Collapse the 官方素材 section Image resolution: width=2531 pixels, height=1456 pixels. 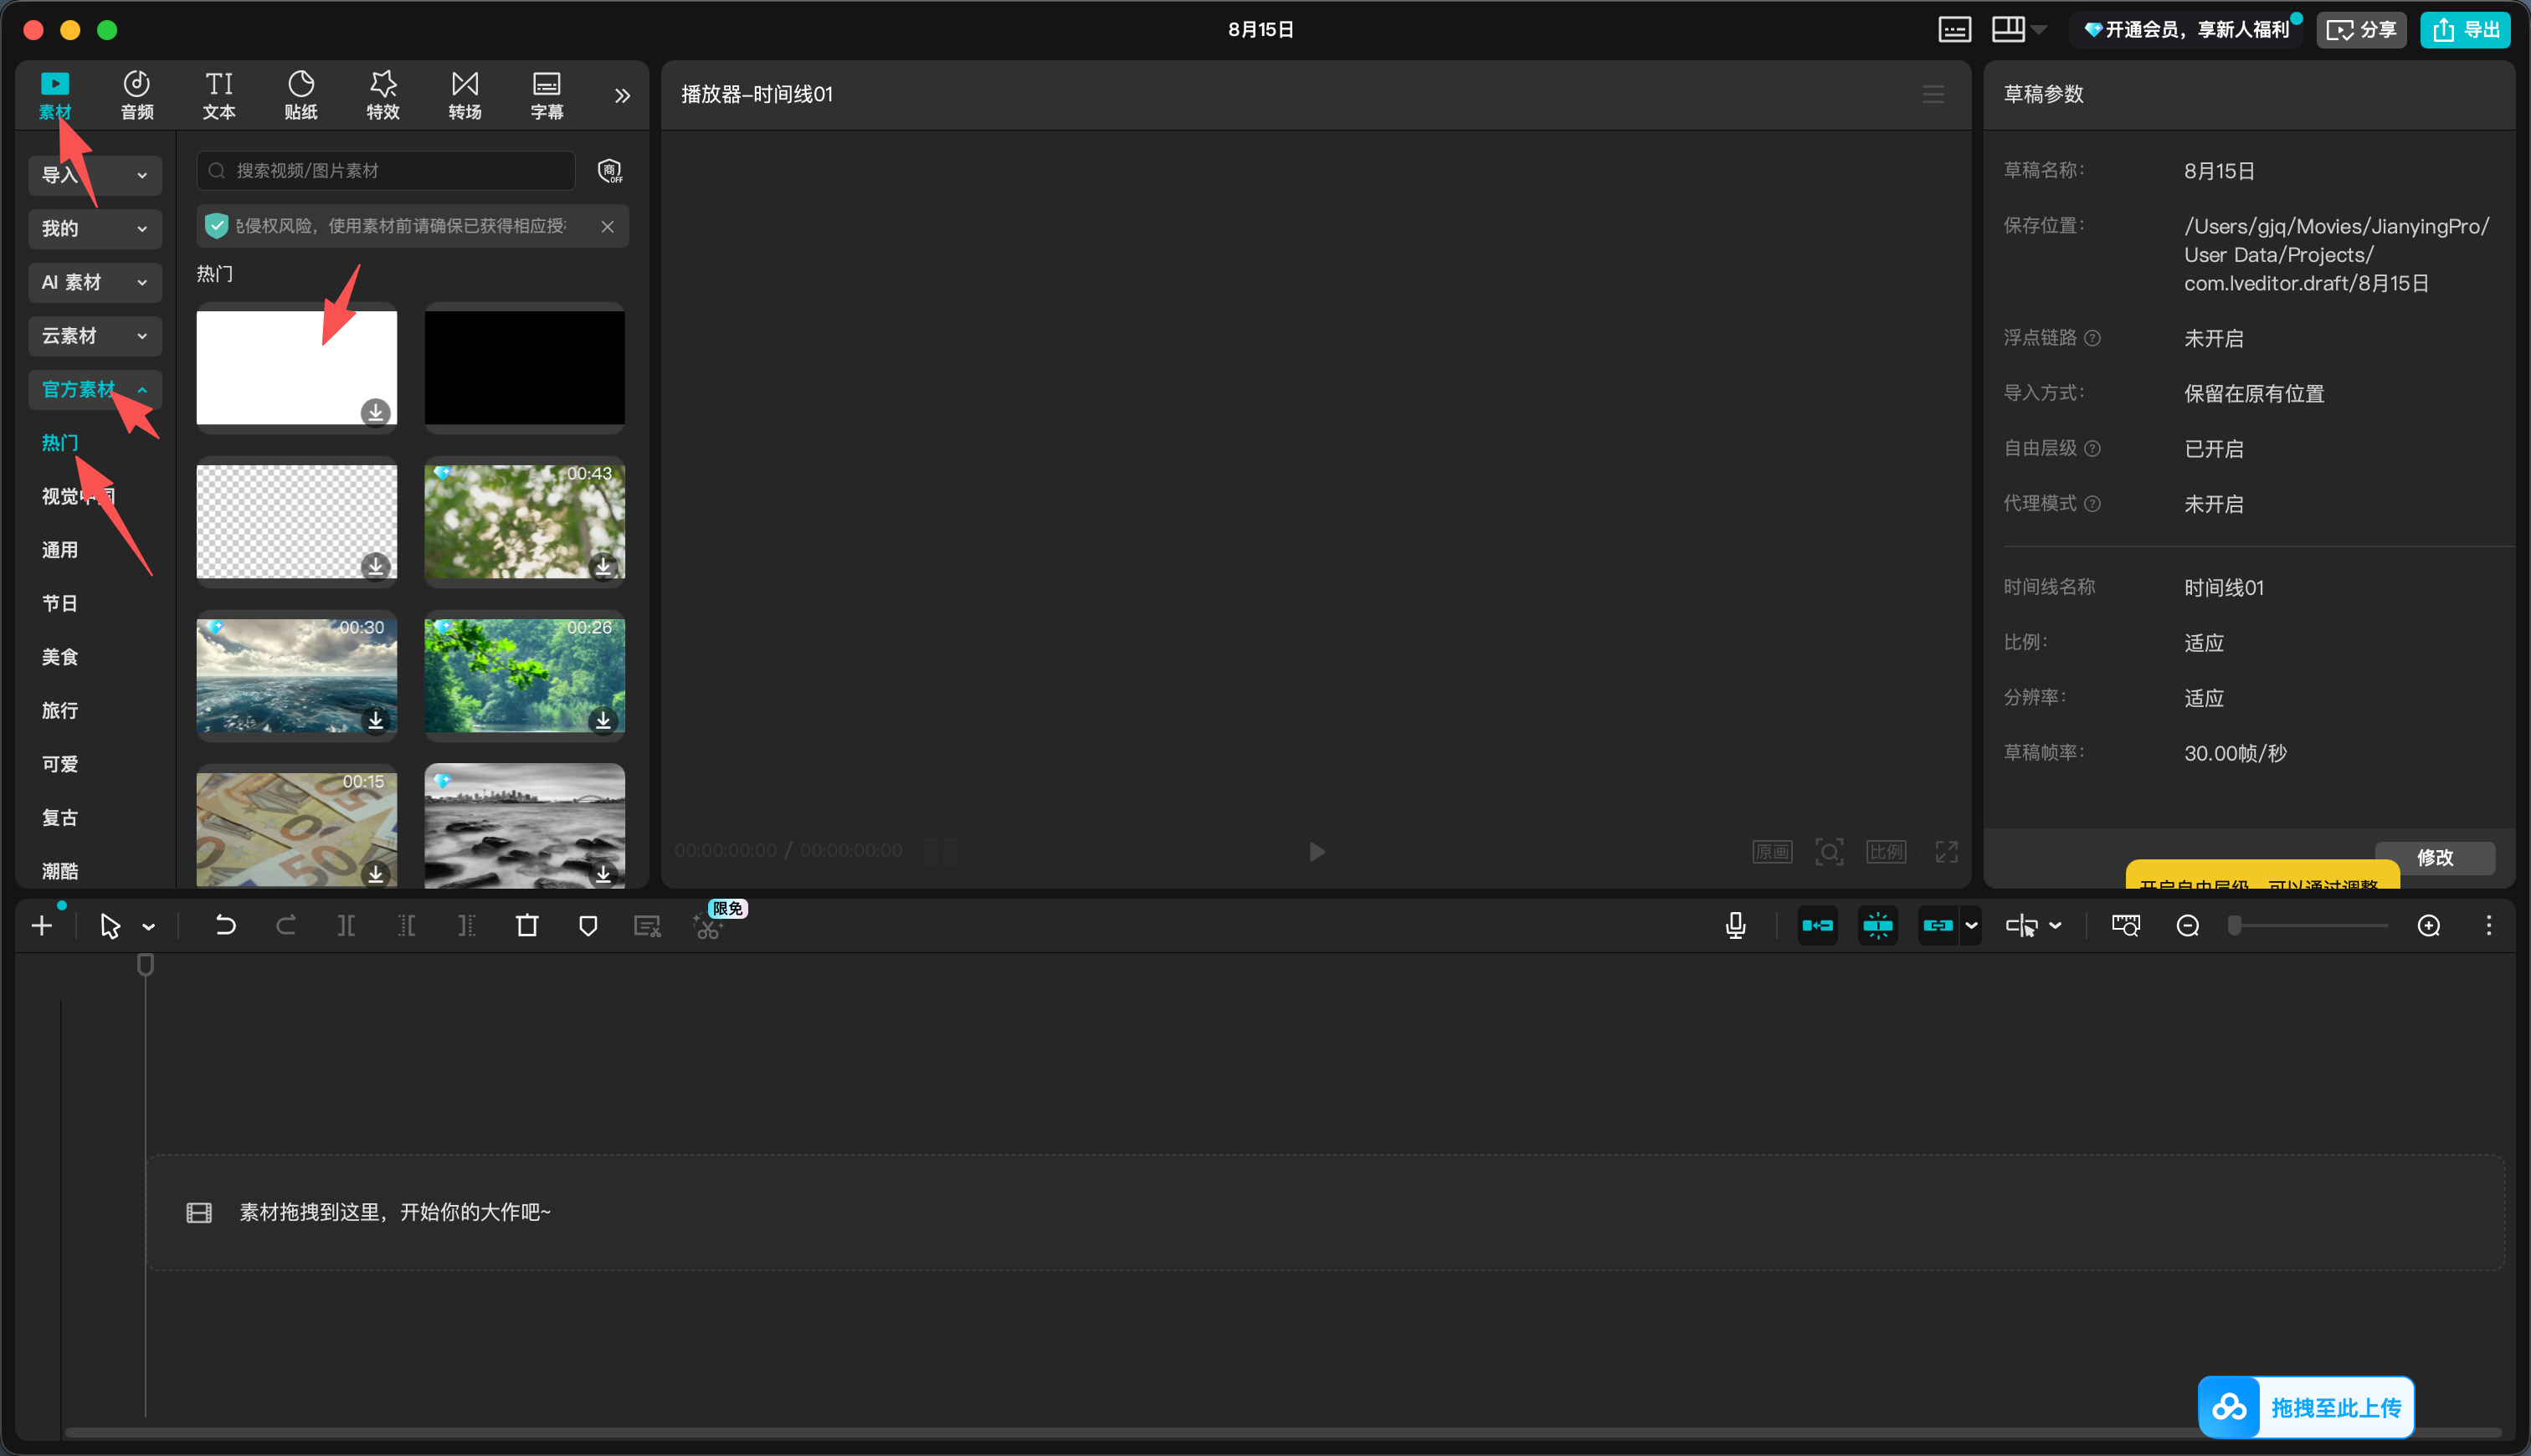tap(95, 389)
